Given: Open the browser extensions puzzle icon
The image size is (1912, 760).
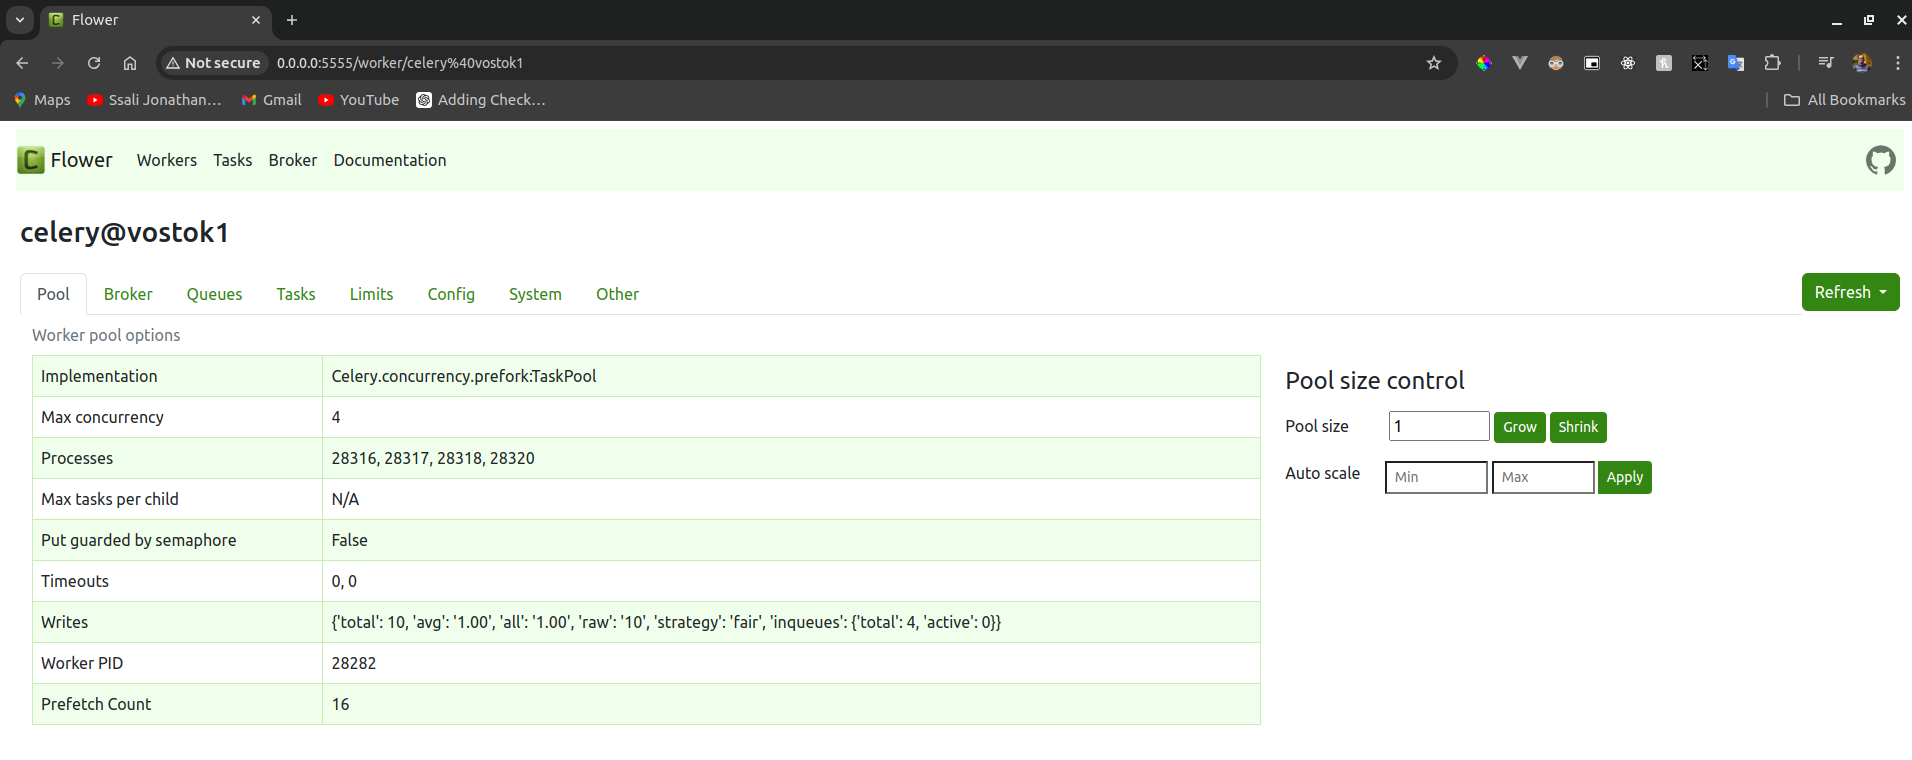Looking at the screenshot, I should coord(1772,63).
